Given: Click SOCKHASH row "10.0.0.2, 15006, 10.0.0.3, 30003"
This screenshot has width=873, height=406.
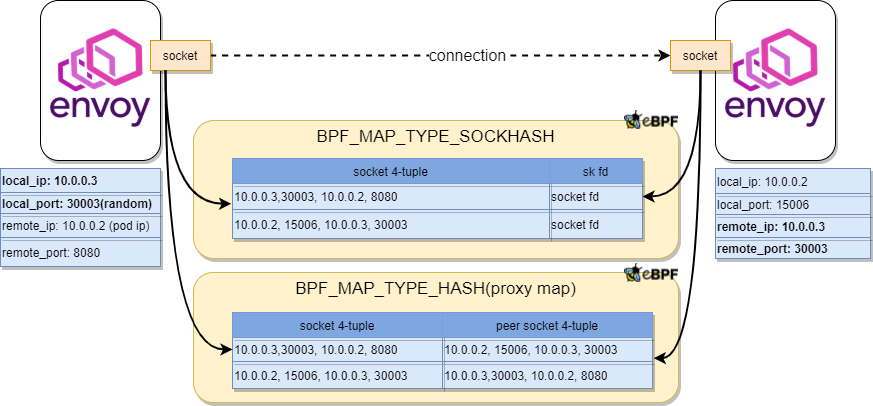Looking at the screenshot, I should point(390,225).
